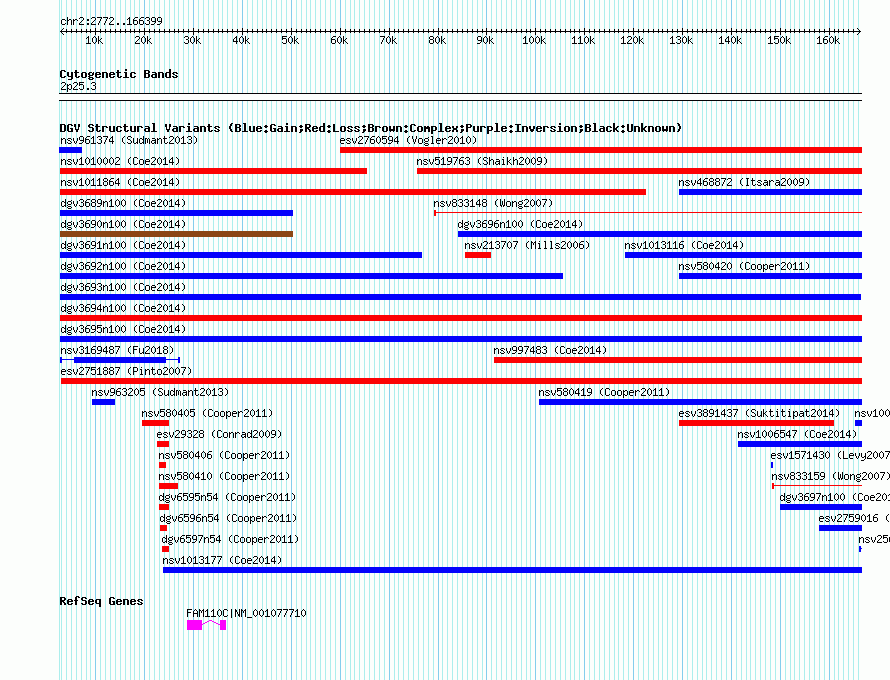Click the RefSeq Genes track title
This screenshot has width=890, height=680.
click(101, 601)
